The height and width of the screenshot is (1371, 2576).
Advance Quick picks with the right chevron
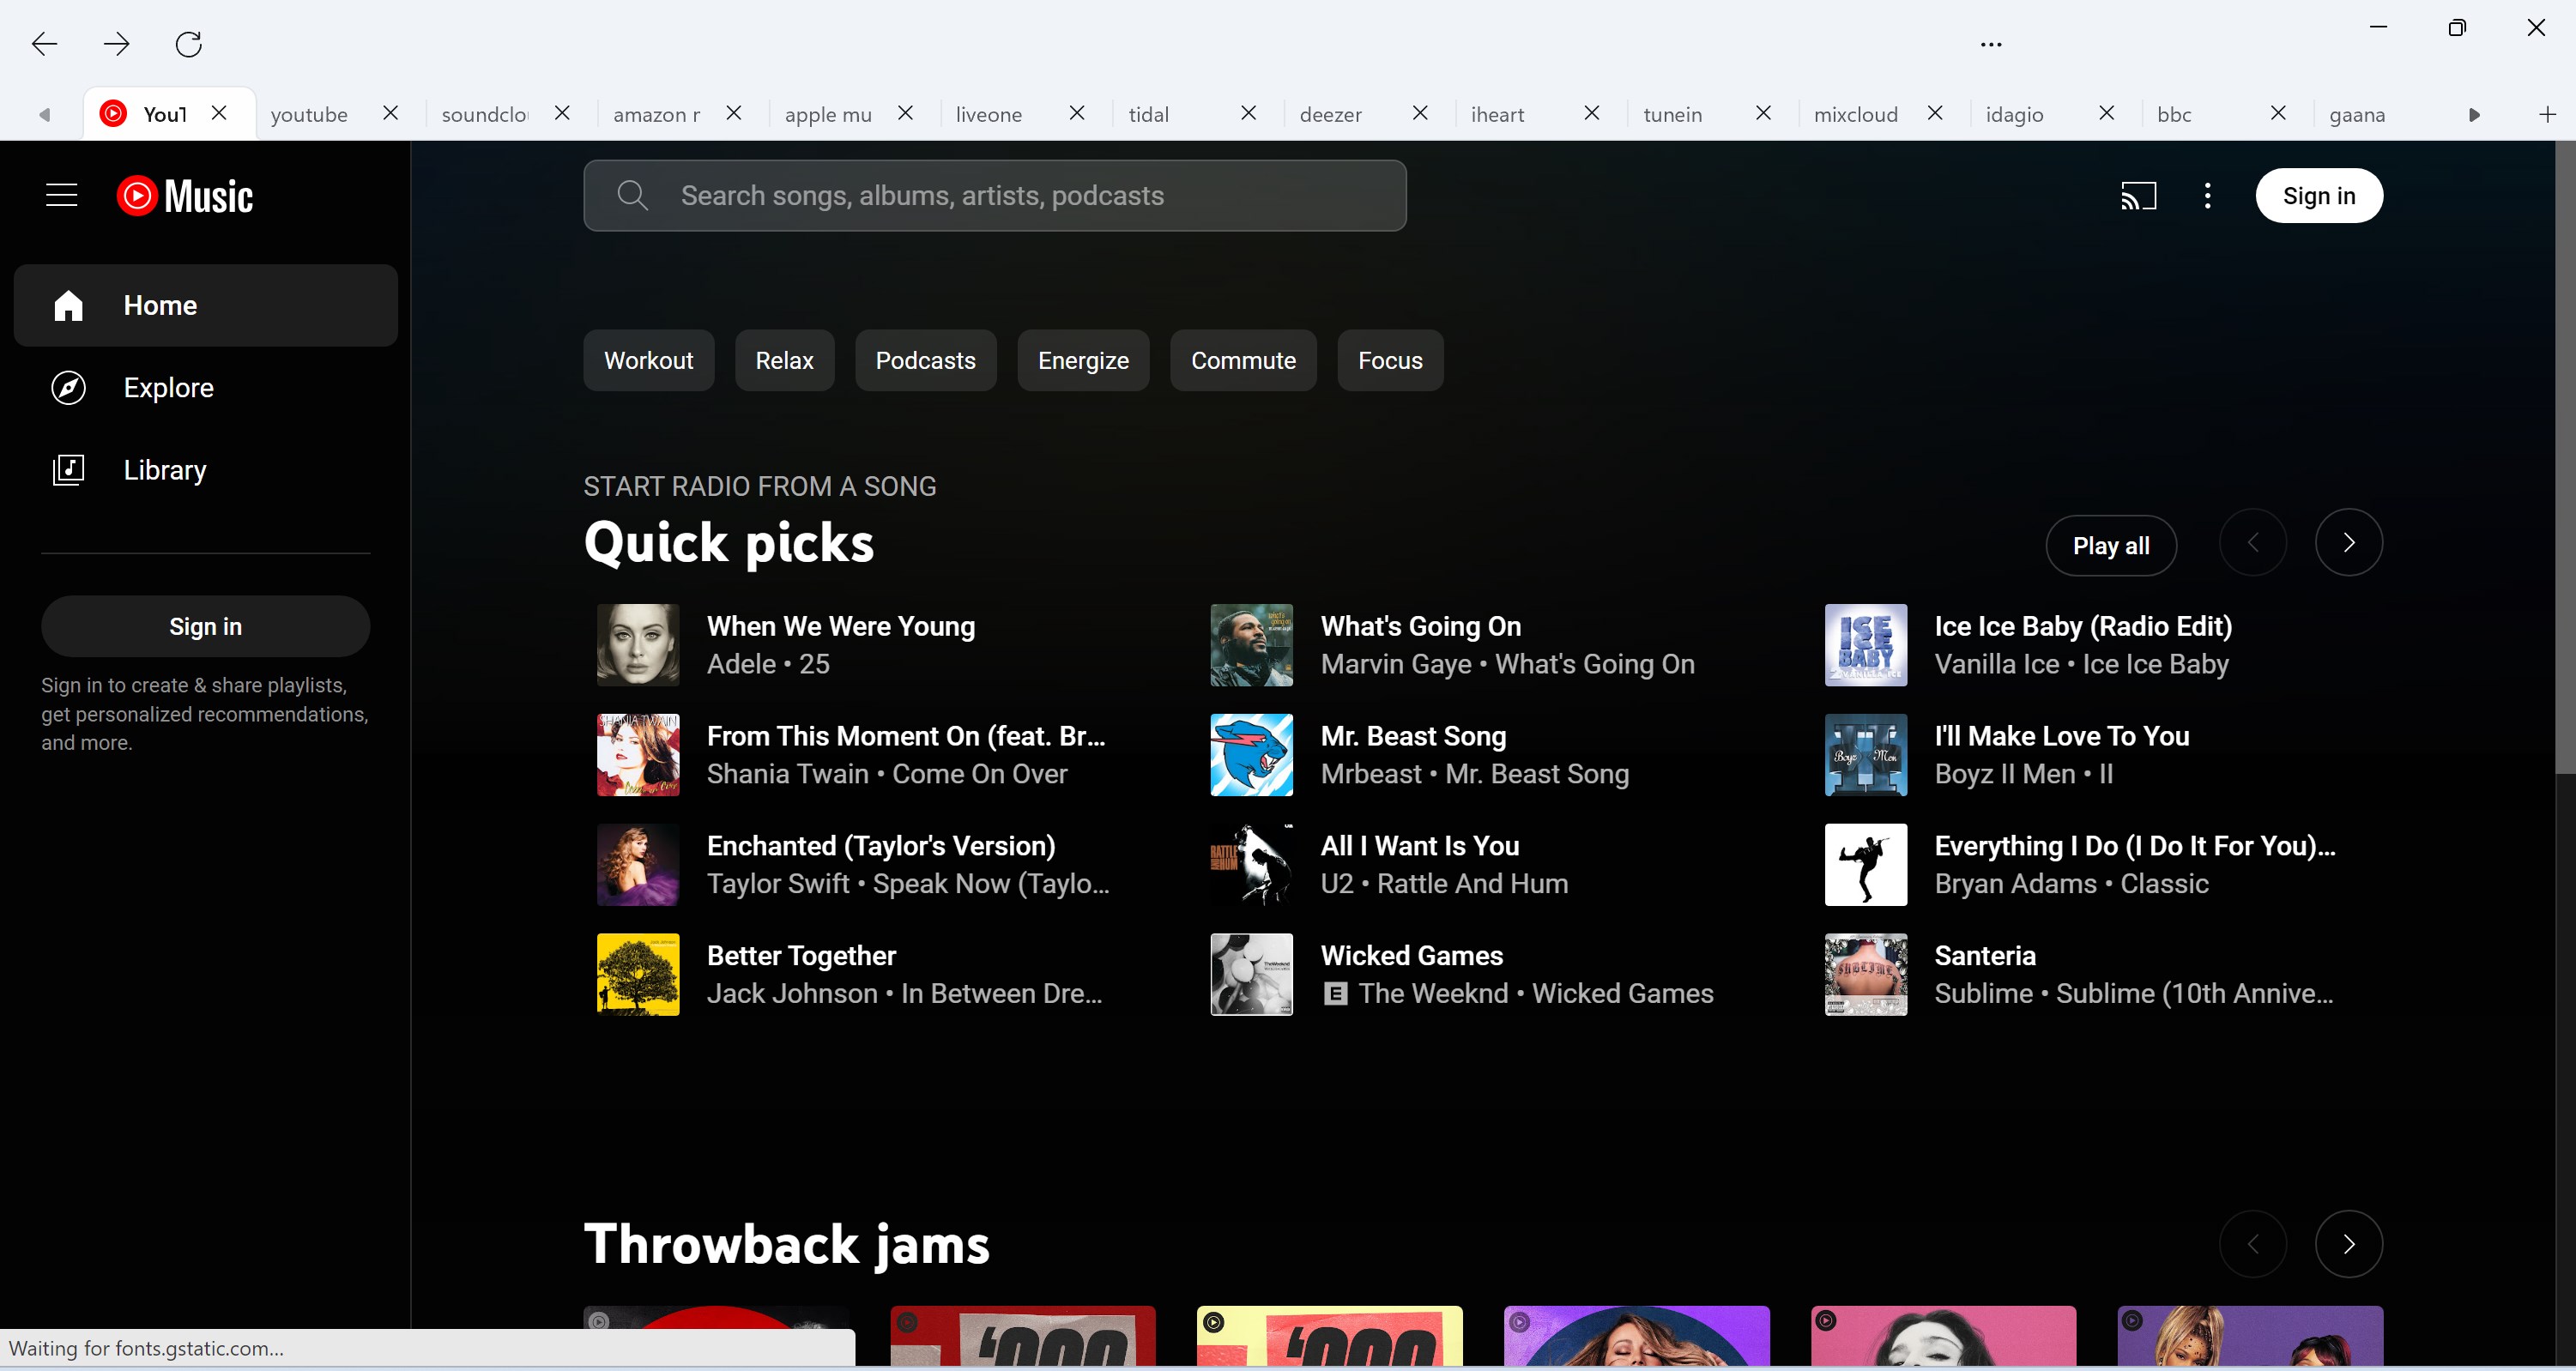[2349, 542]
